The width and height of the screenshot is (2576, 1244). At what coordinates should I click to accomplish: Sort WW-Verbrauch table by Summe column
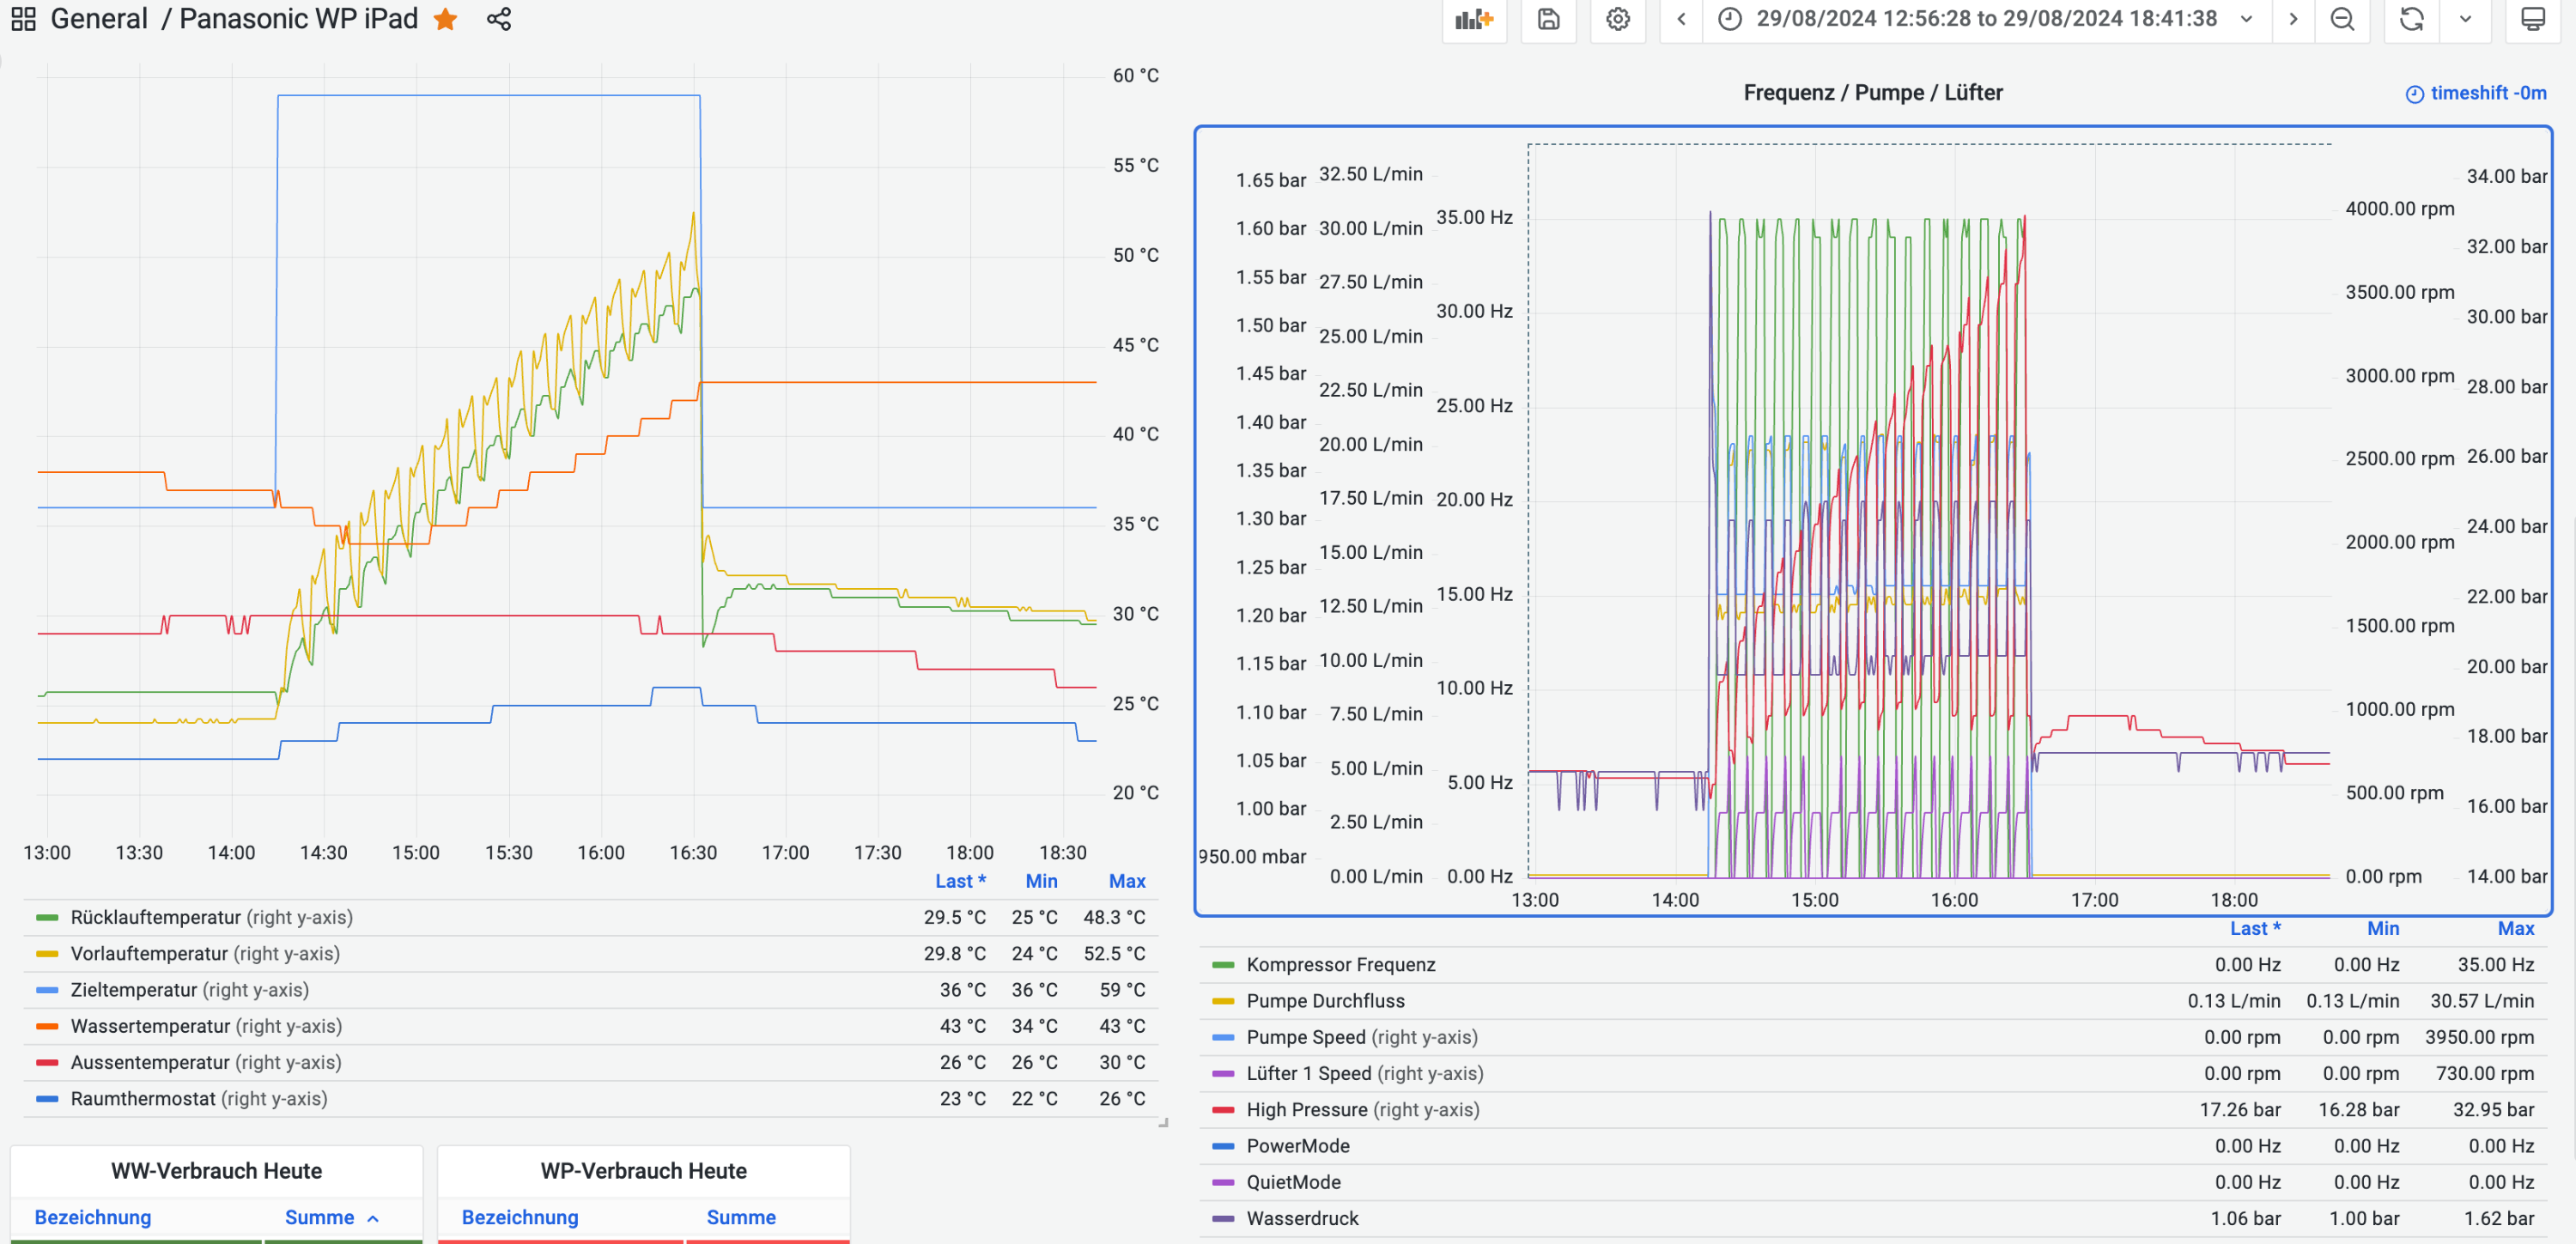coord(320,1217)
